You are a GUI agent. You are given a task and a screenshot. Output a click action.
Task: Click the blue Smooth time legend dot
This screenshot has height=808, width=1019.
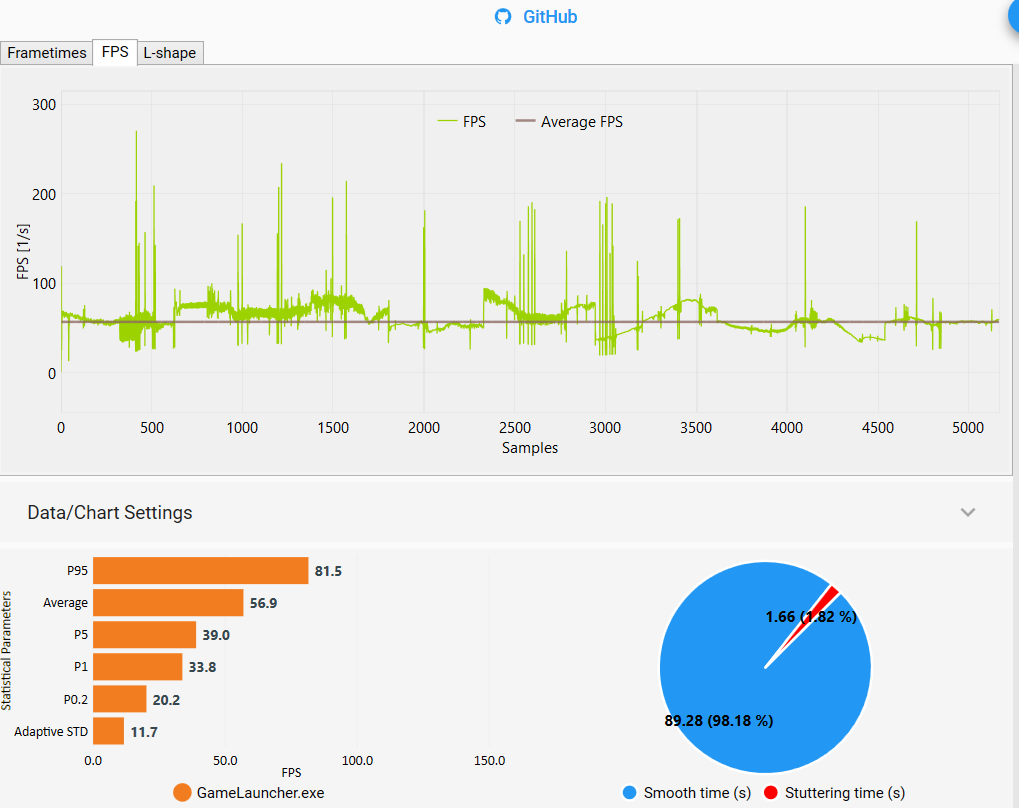pyautogui.click(x=629, y=792)
